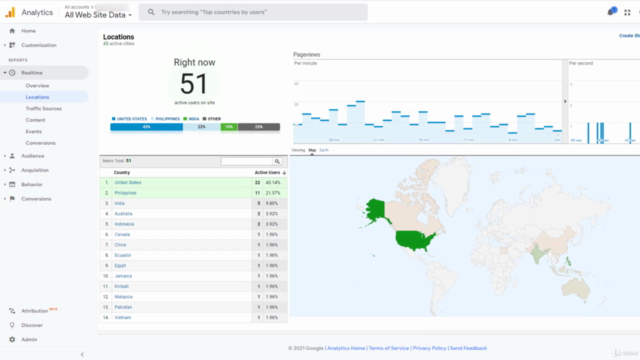
Task: Click the light blue Philippines bar segment
Action: coord(202,127)
